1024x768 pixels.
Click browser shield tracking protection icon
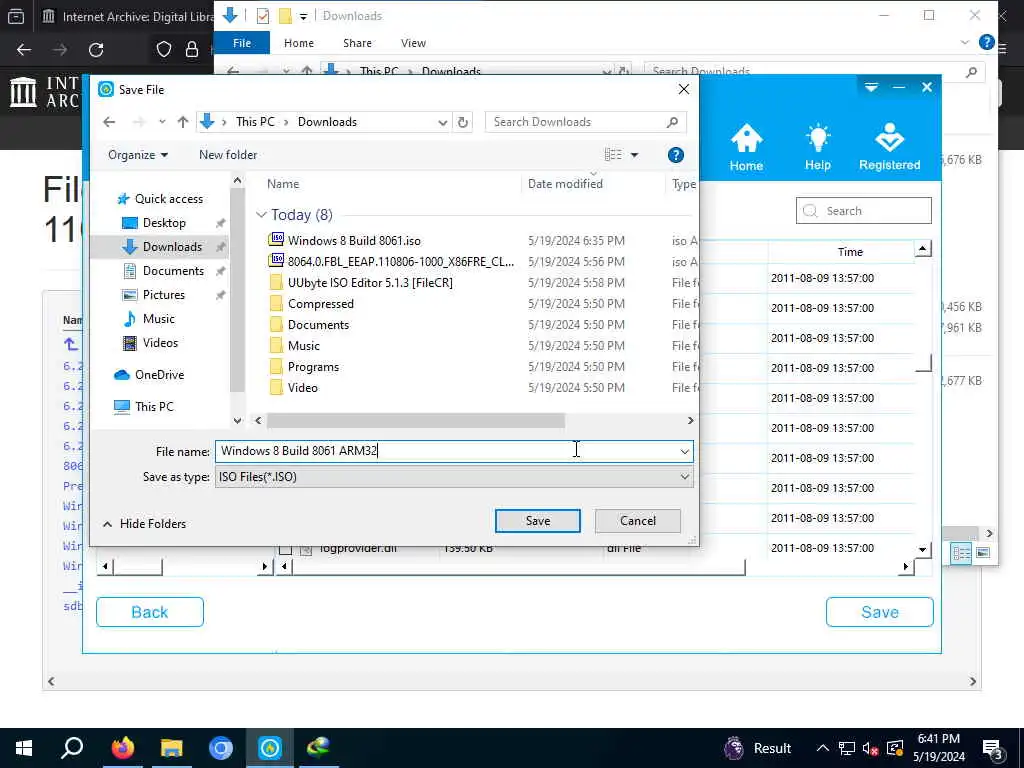164,50
